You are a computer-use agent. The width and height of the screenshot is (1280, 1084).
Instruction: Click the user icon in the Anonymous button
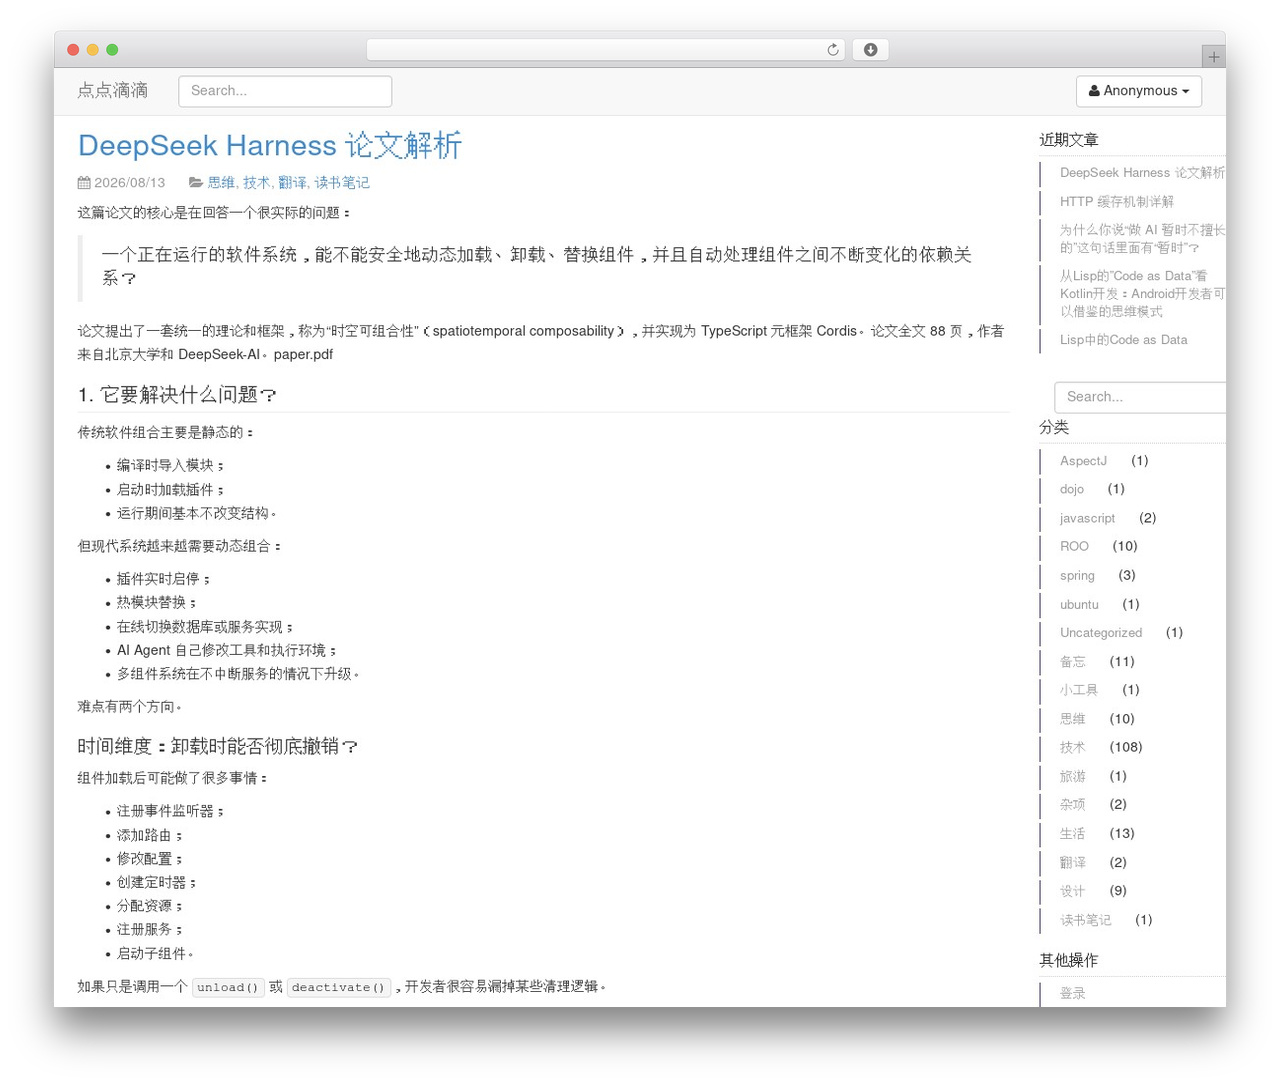tap(1094, 91)
